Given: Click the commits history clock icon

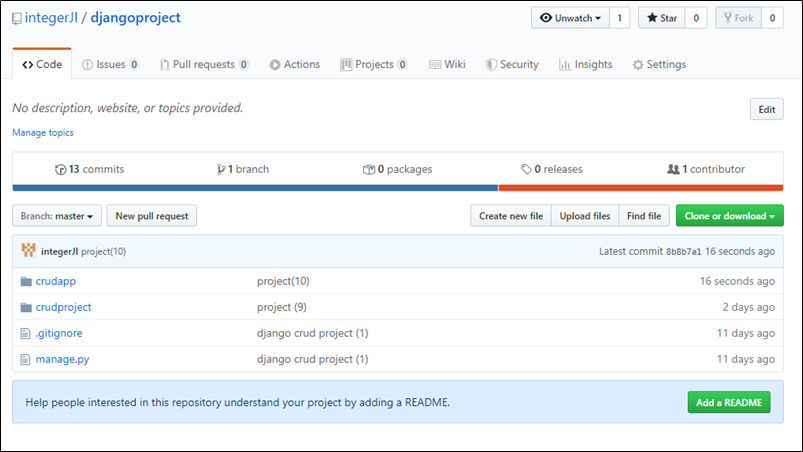Looking at the screenshot, I should pos(60,169).
